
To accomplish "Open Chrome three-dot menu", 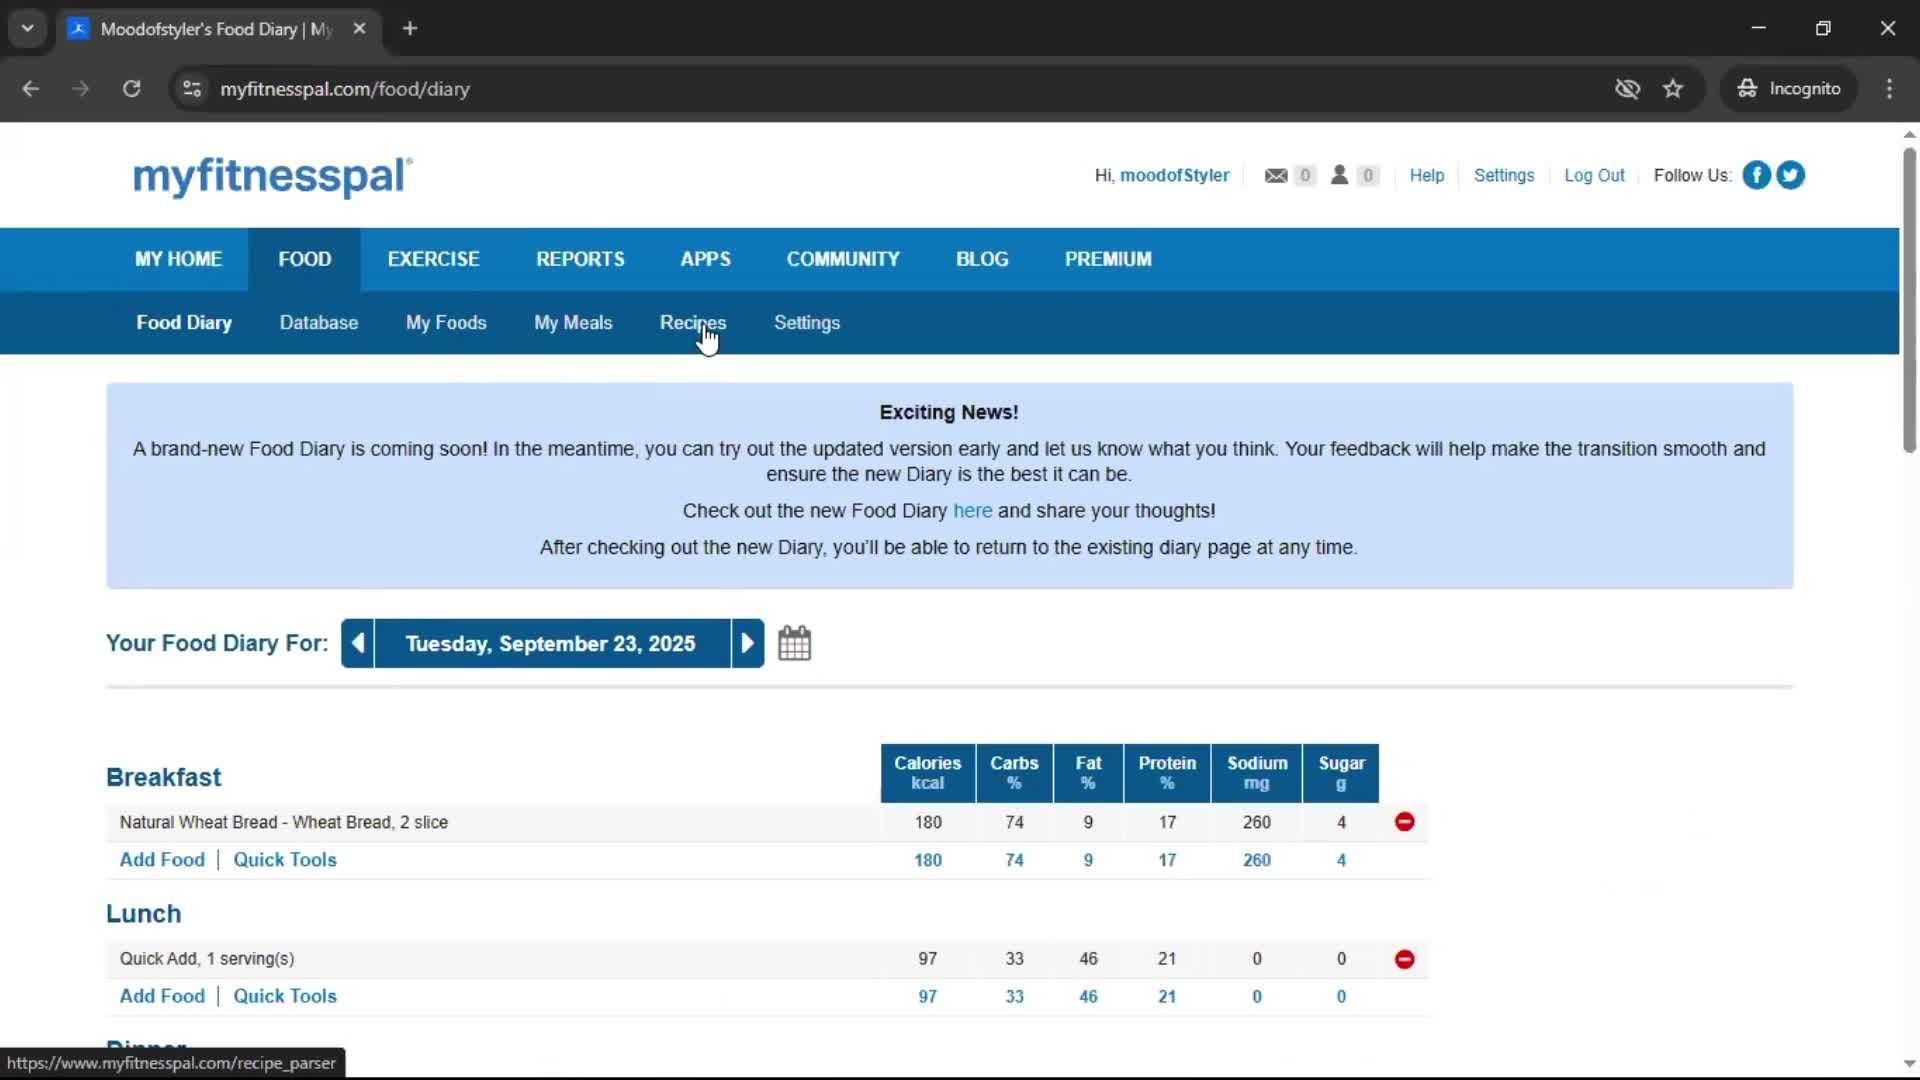I will click(1889, 89).
